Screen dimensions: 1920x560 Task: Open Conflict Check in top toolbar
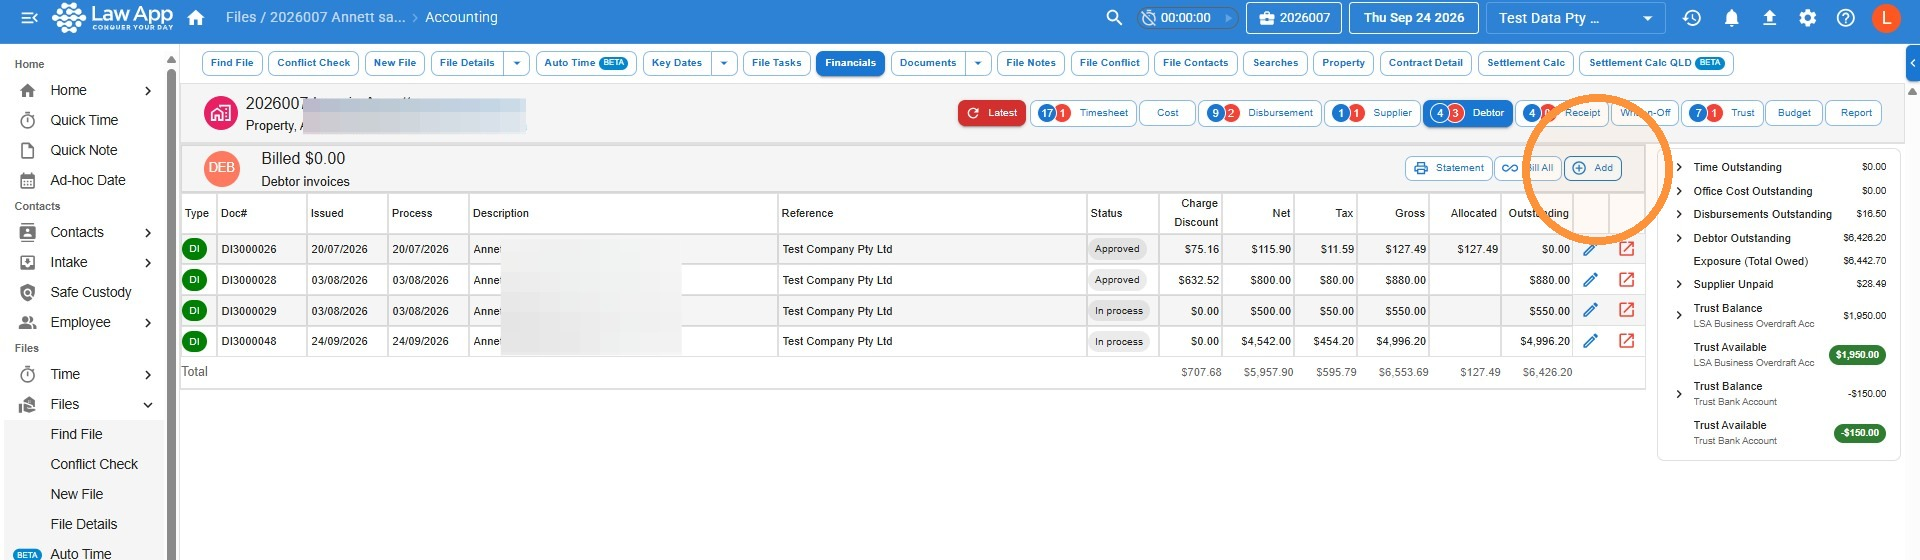(314, 63)
